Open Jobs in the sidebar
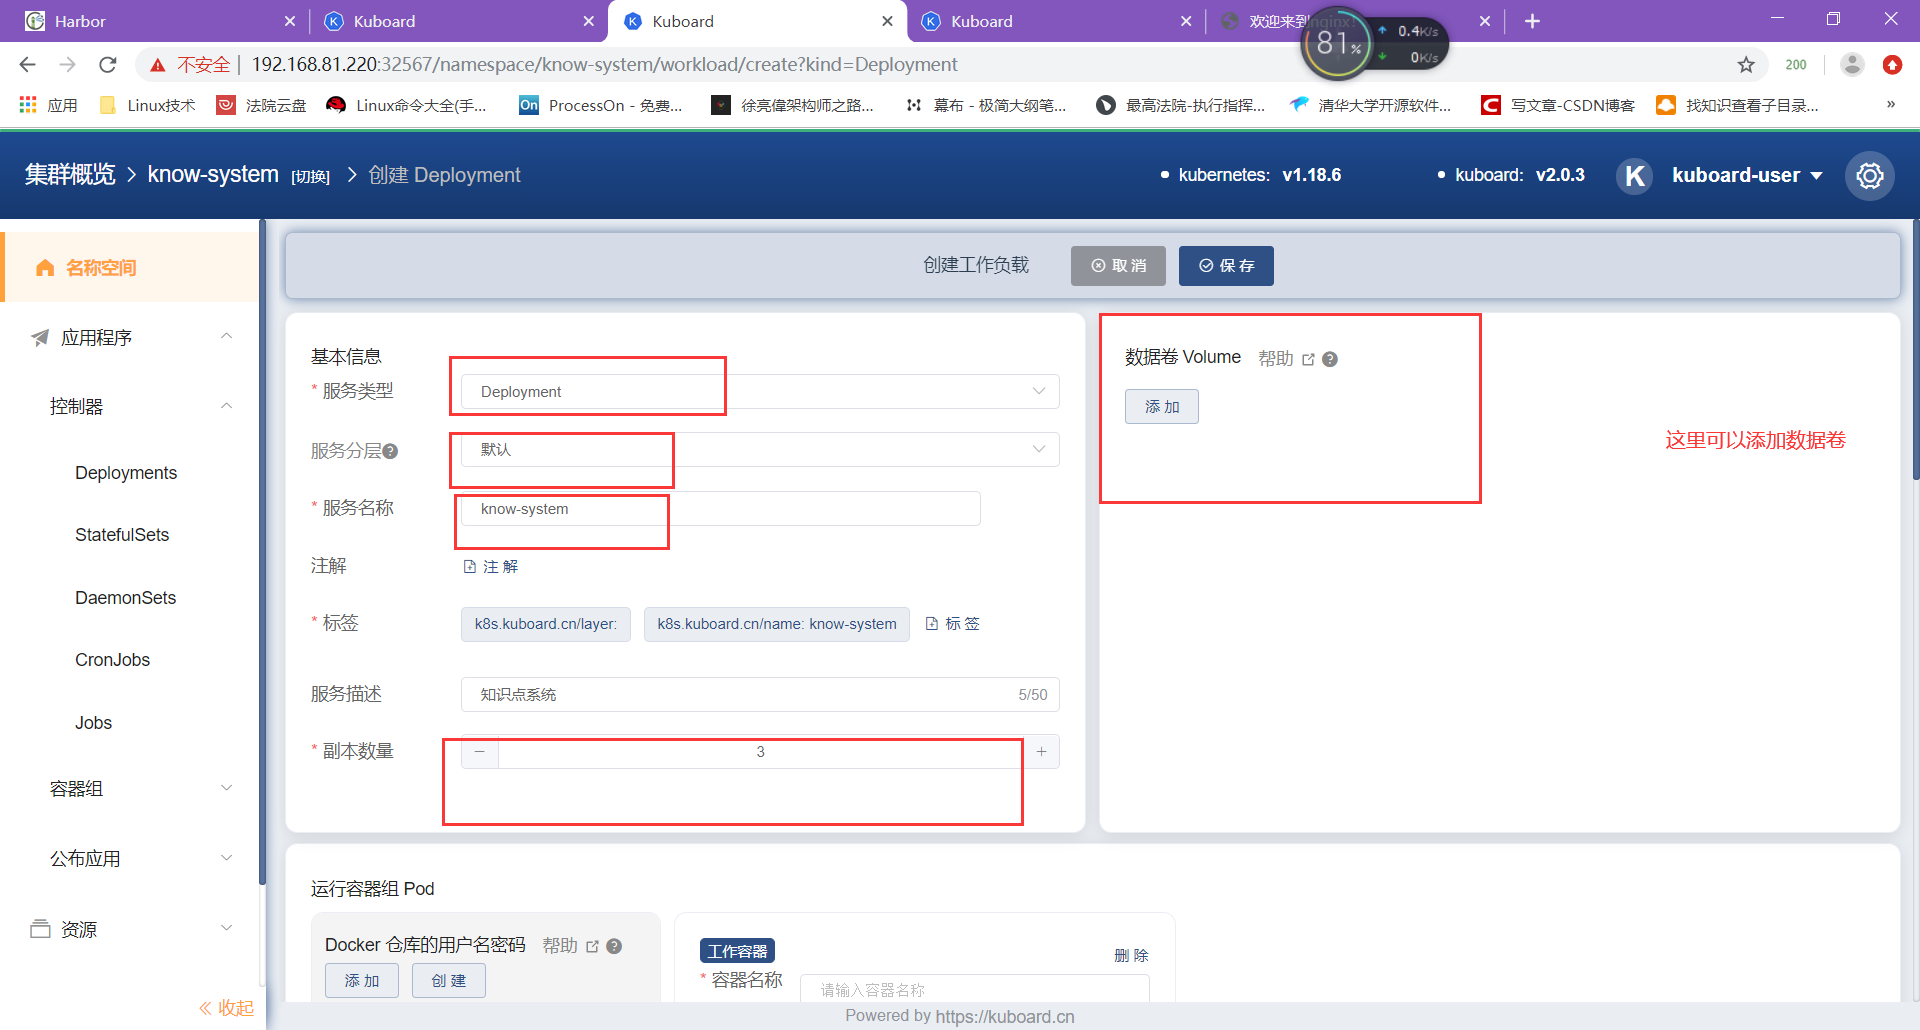This screenshot has height=1030, width=1920. pyautogui.click(x=93, y=723)
